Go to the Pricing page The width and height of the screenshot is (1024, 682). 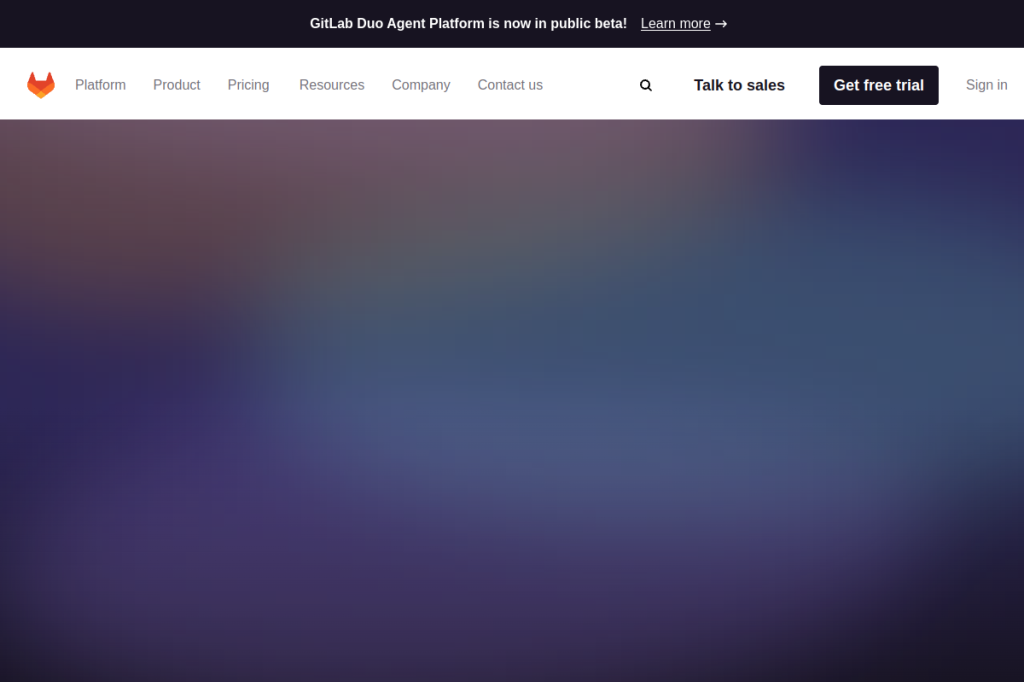click(248, 85)
